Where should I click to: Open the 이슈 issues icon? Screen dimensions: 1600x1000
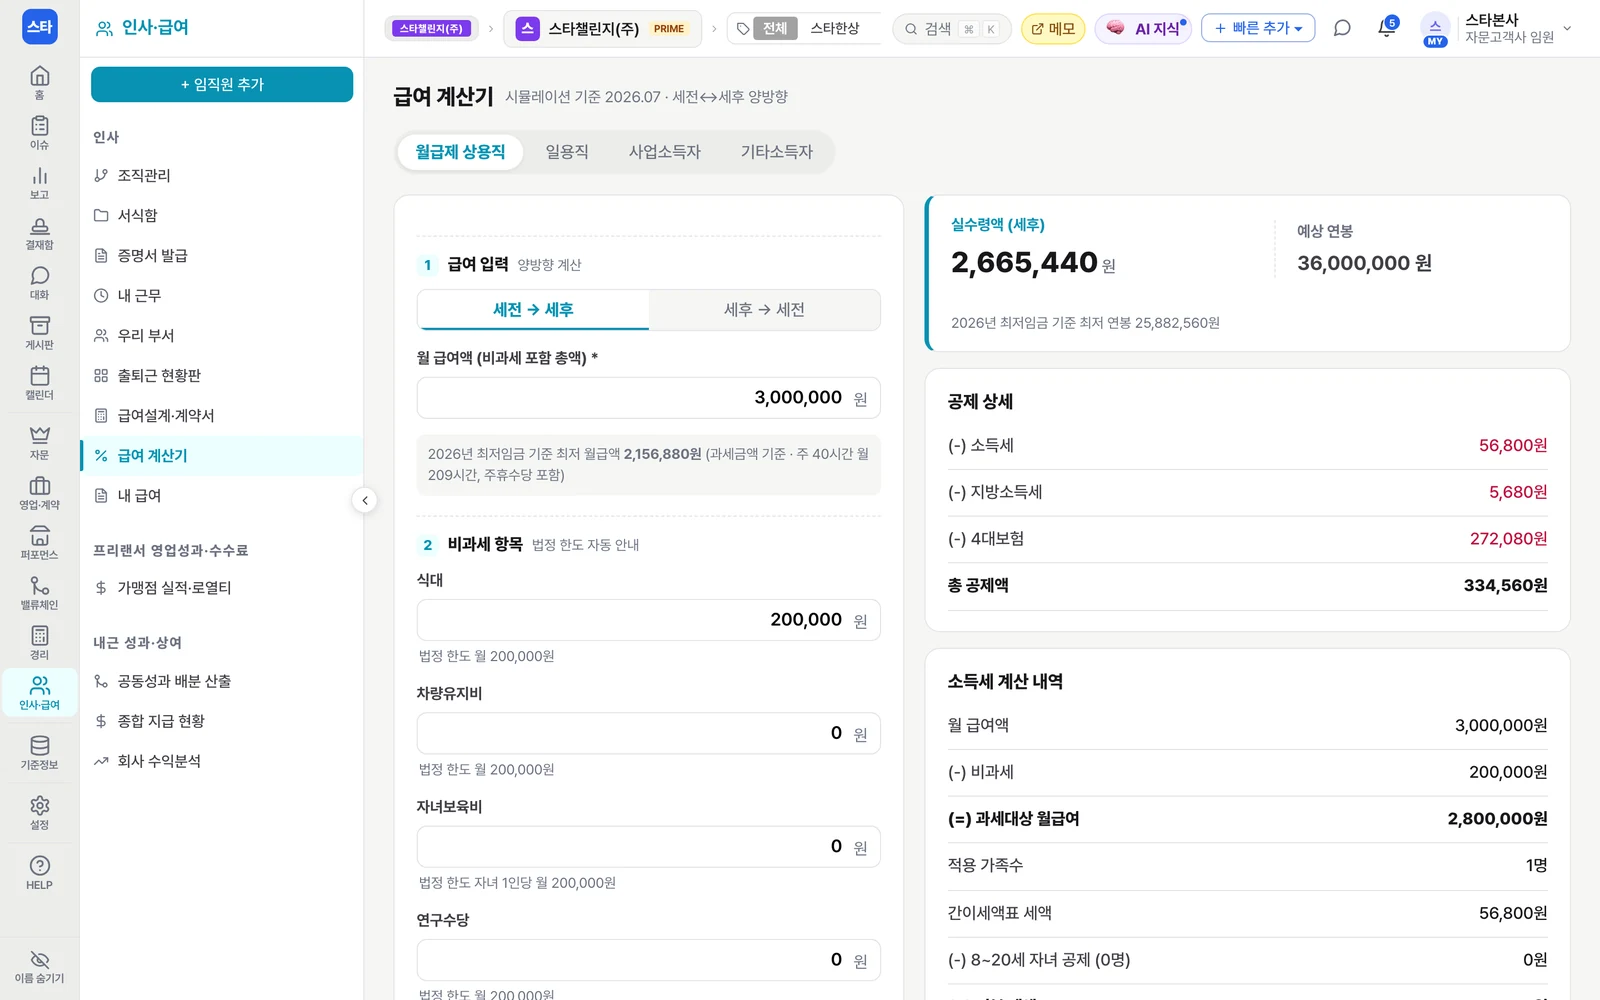(x=39, y=132)
